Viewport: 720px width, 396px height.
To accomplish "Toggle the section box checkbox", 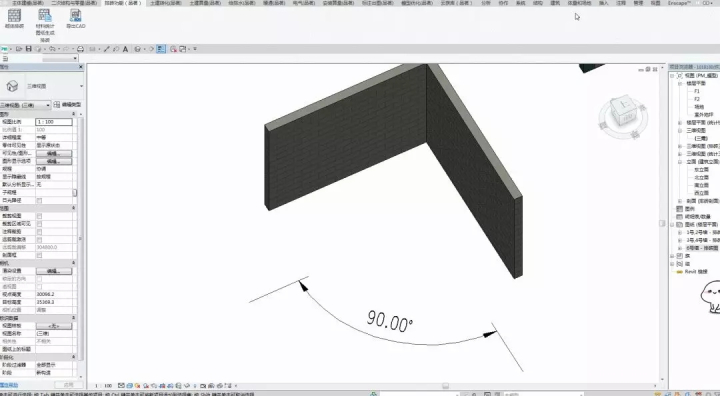I will 39,255.
